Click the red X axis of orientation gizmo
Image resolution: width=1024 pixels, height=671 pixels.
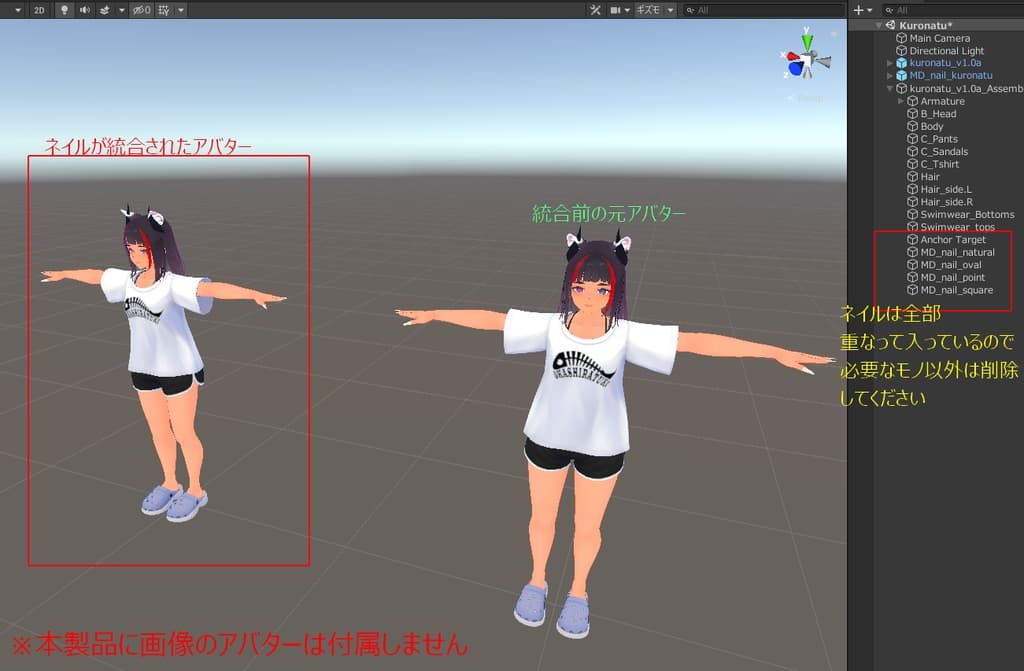(x=791, y=56)
